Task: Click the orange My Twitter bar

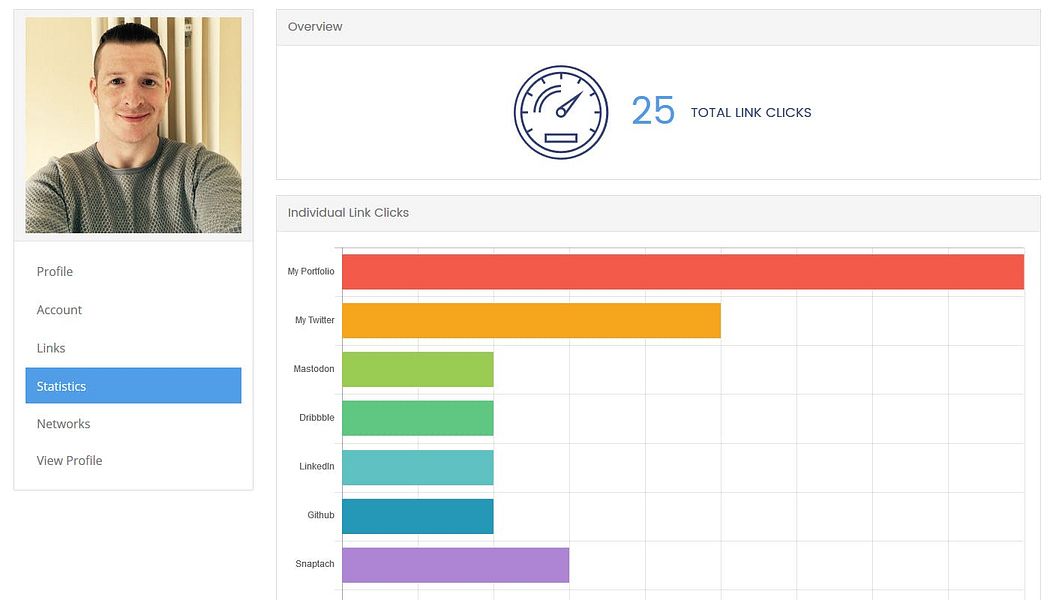Action: pos(532,320)
